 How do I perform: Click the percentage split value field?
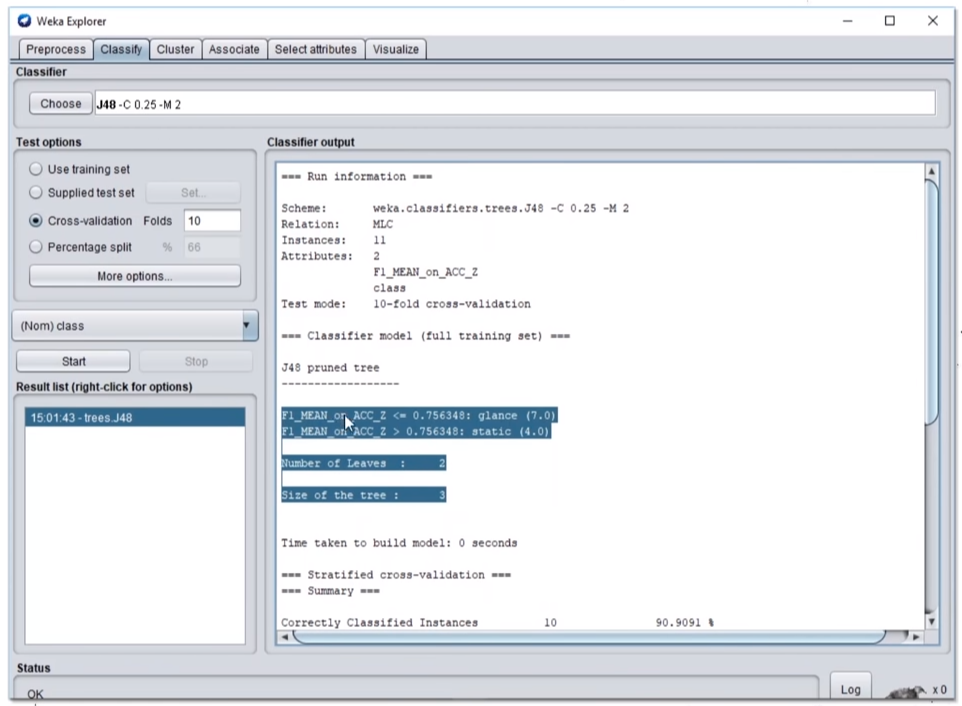[212, 247]
